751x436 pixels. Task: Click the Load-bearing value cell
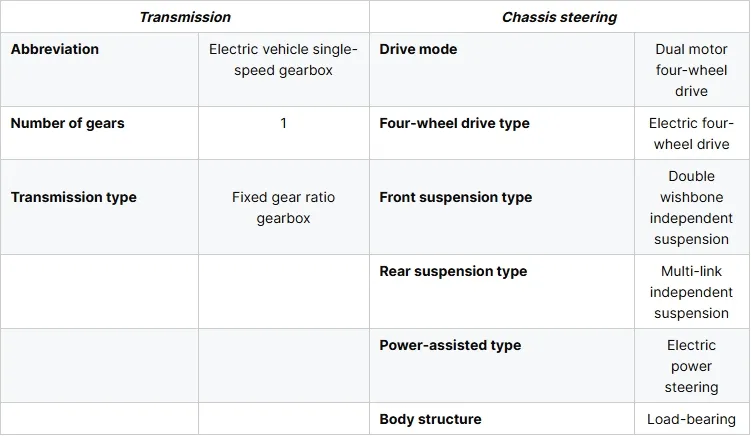[692, 419]
